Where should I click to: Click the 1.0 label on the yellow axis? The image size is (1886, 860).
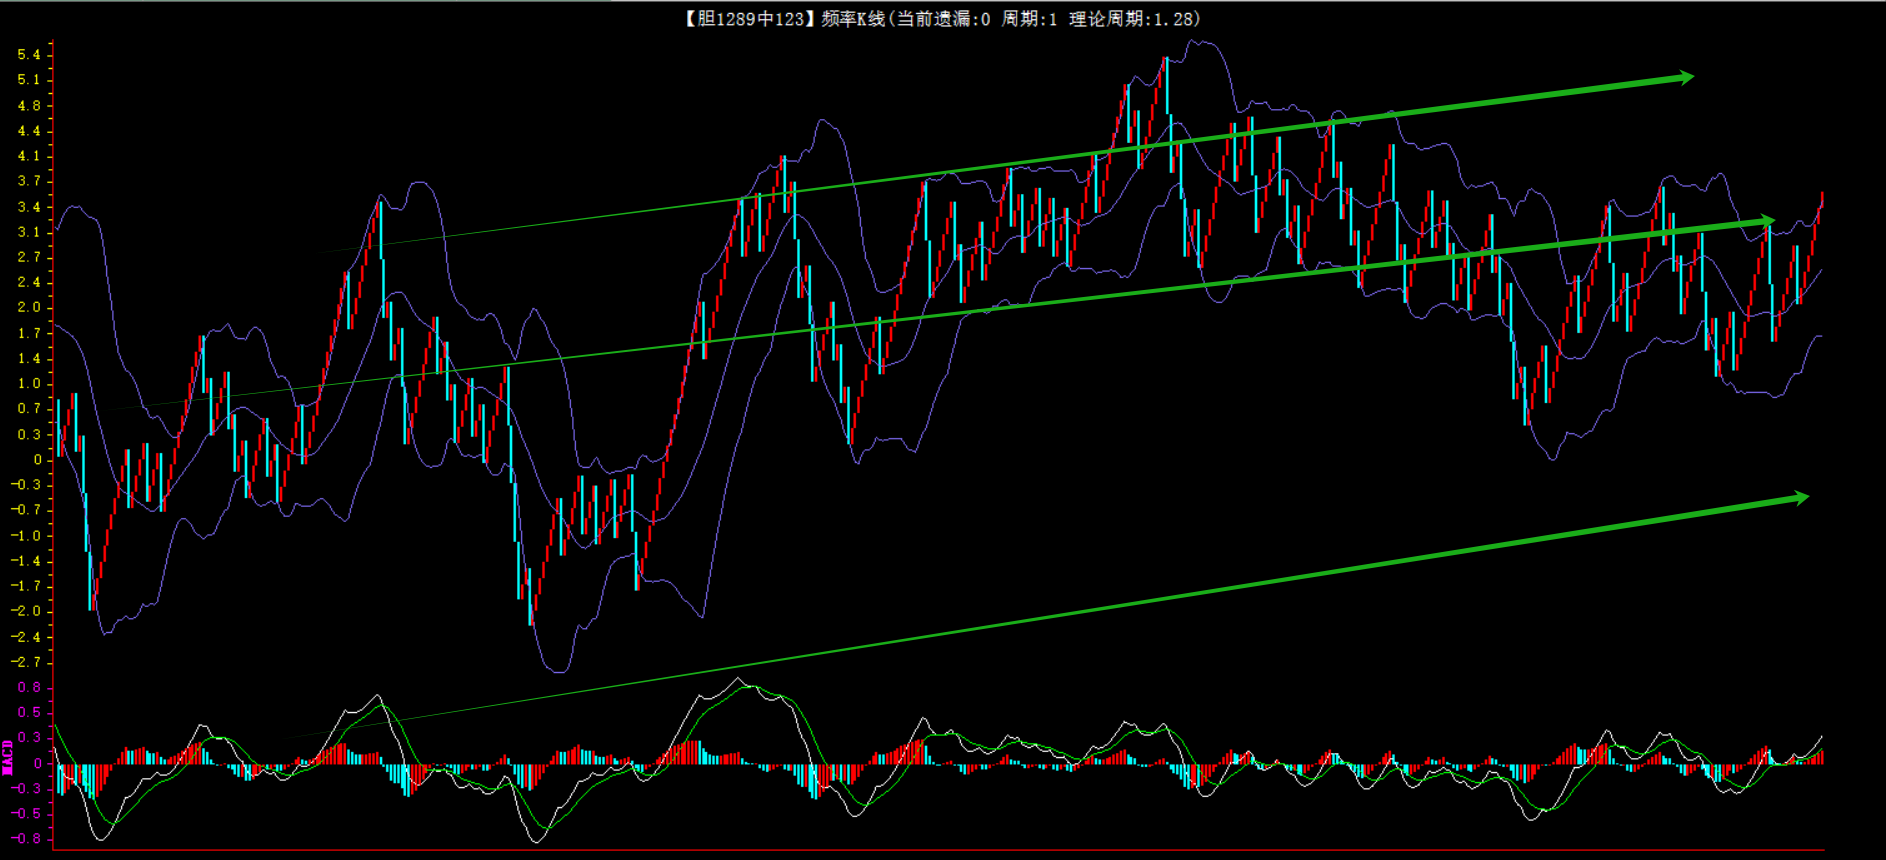click(x=29, y=383)
